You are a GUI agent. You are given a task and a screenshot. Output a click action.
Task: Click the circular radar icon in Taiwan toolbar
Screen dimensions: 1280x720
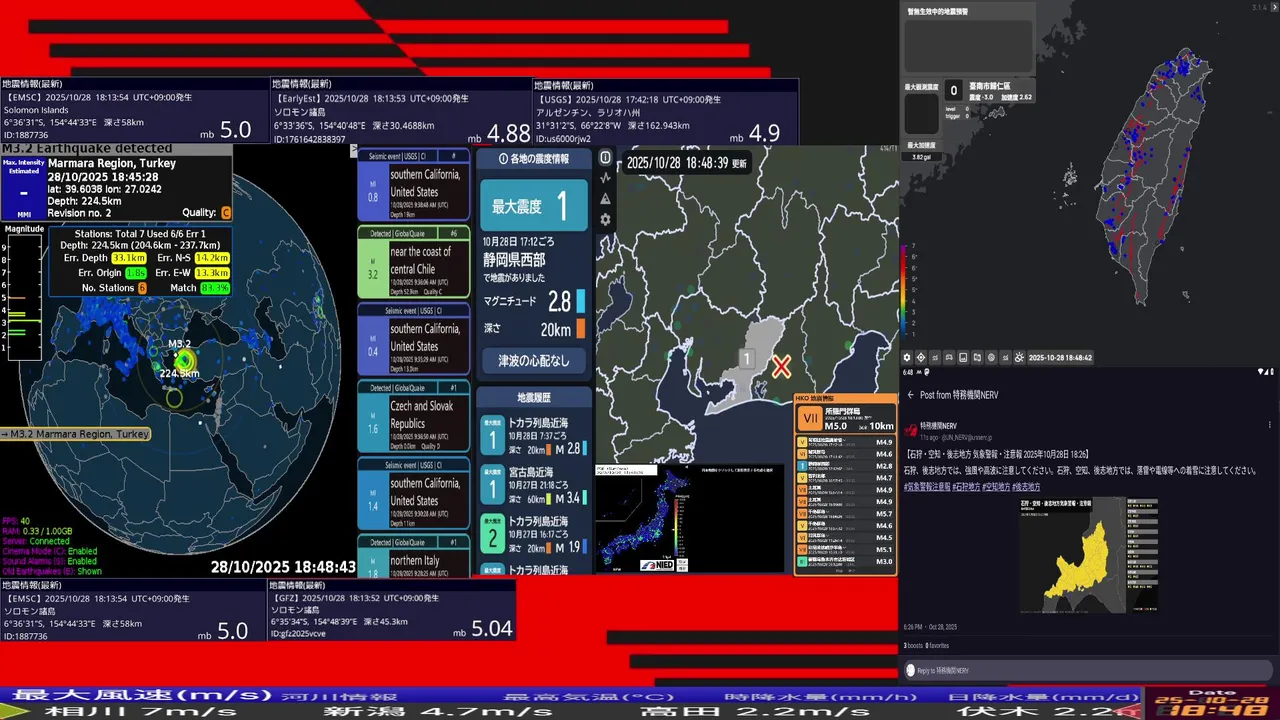(991, 357)
